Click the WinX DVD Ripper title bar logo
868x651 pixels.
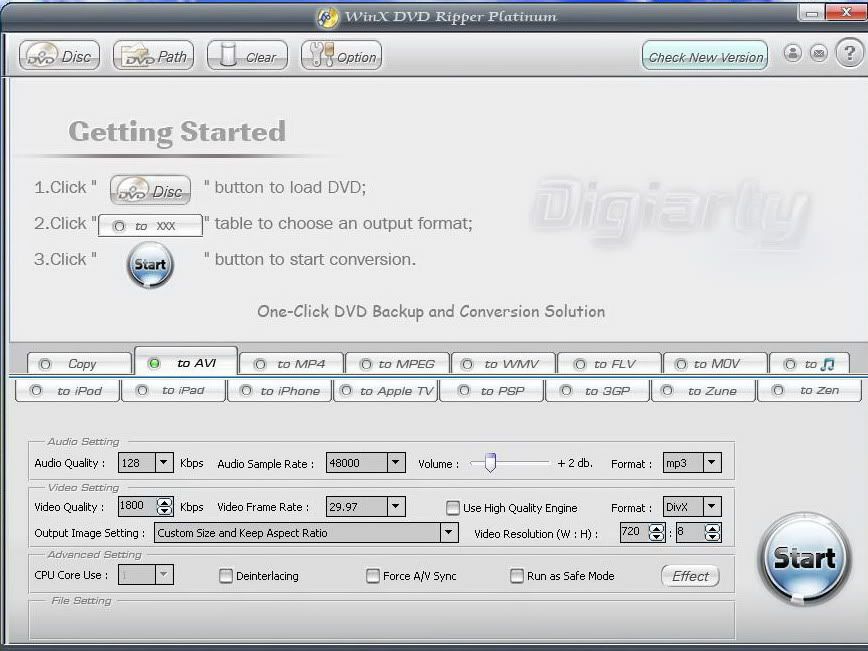[327, 18]
